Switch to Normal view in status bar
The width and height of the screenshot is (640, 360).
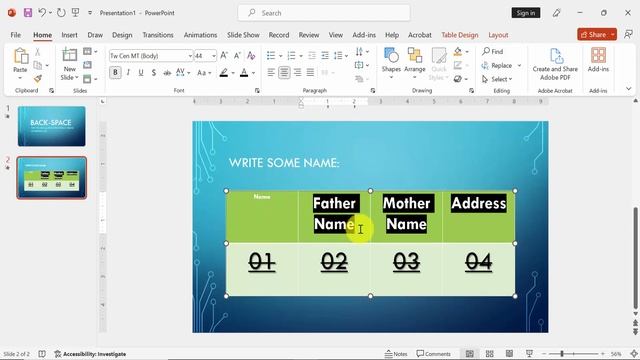[470, 353]
